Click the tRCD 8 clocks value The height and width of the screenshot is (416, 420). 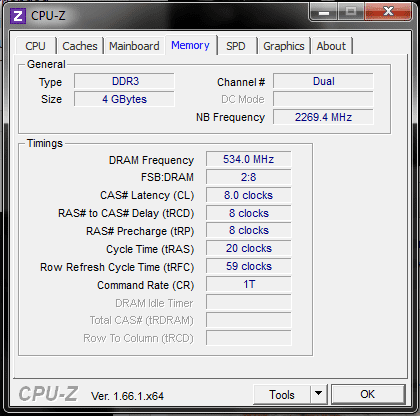[249, 213]
